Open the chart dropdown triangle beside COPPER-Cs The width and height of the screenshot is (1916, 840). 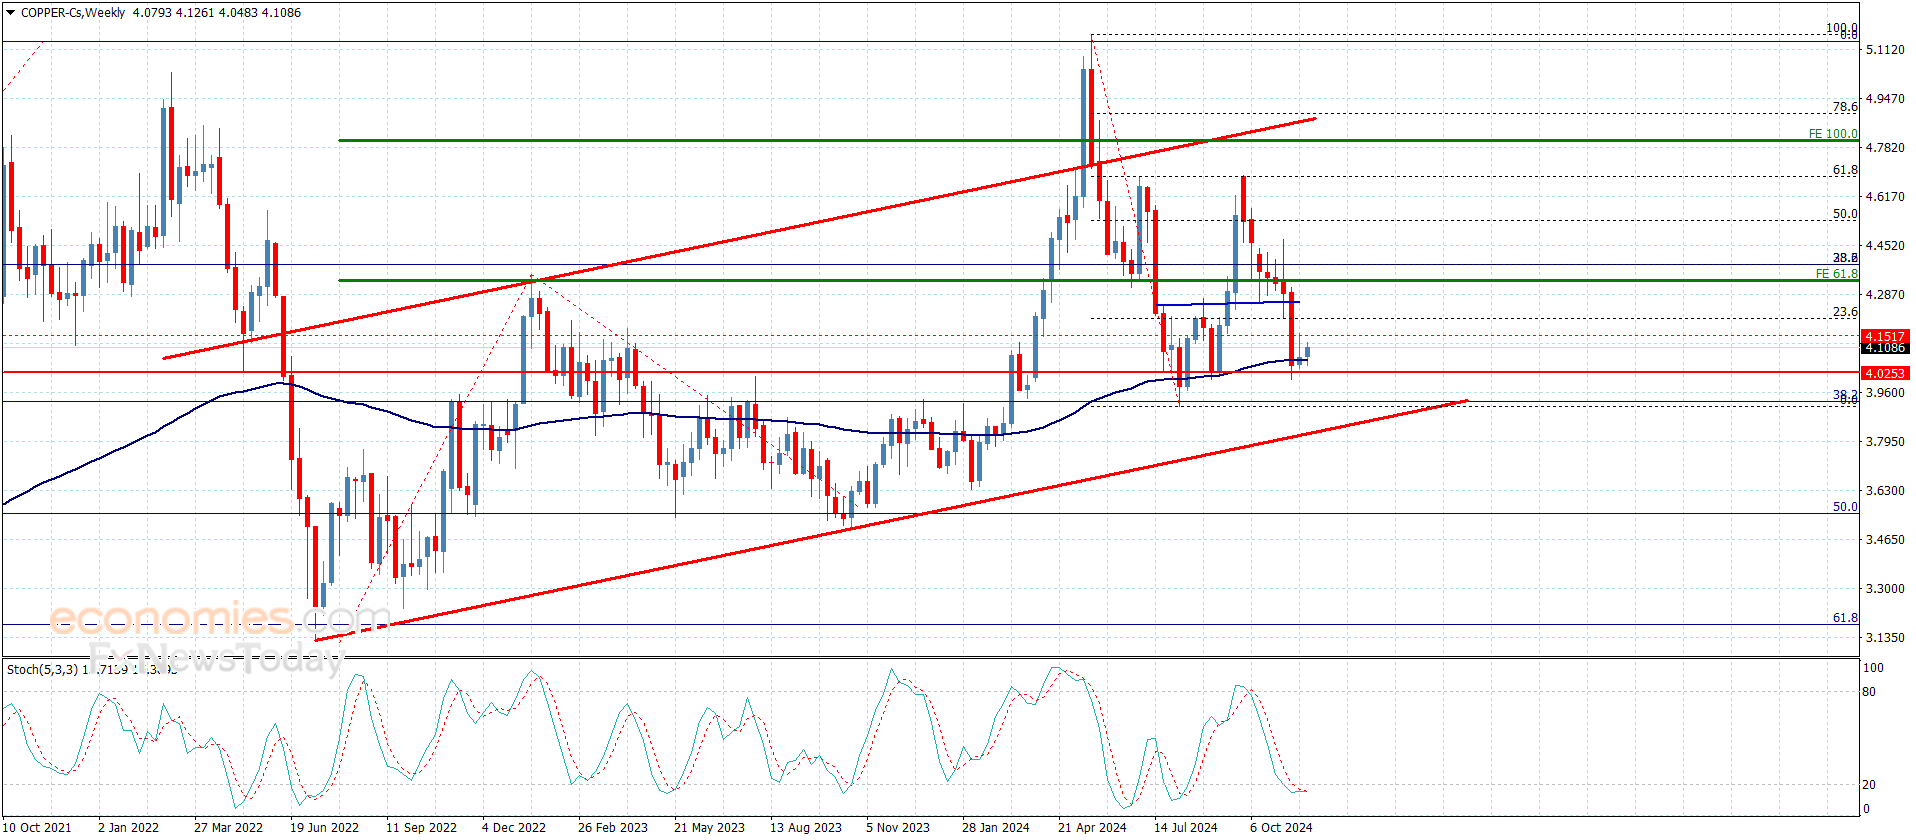pyautogui.click(x=10, y=13)
